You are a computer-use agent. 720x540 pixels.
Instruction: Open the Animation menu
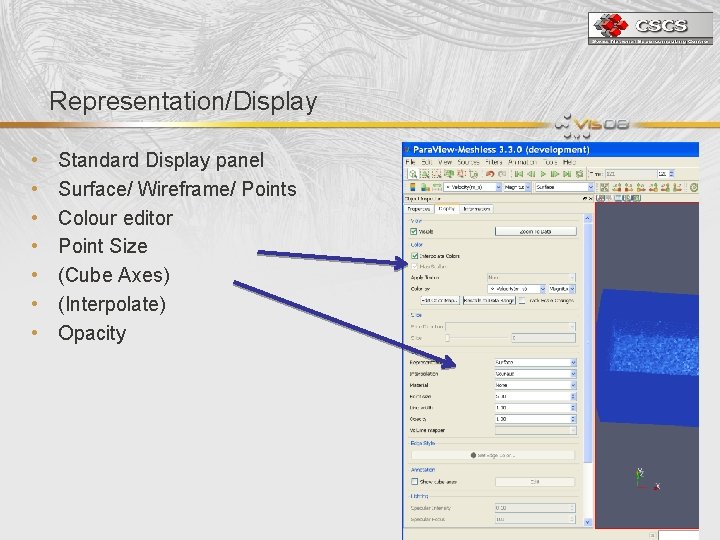click(522, 162)
